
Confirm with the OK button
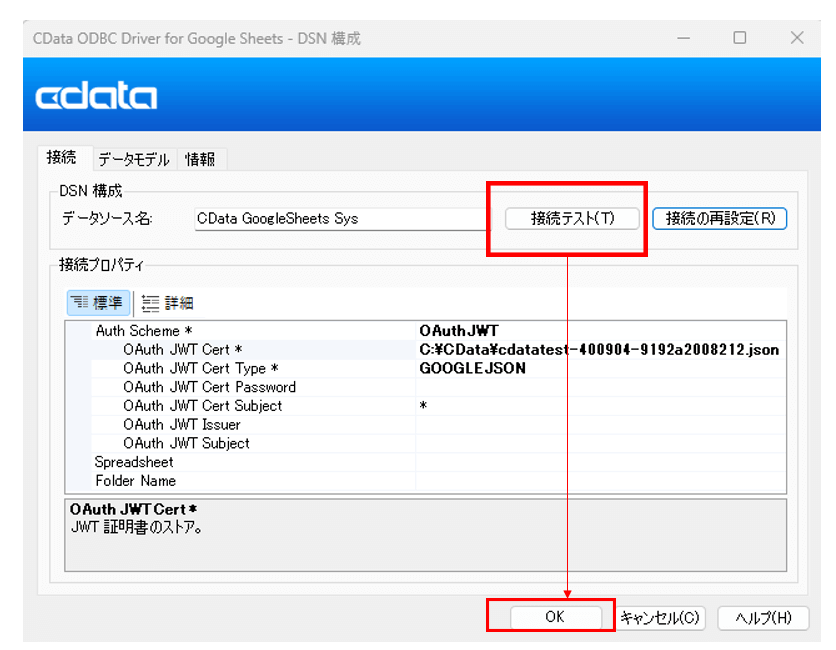click(555, 617)
